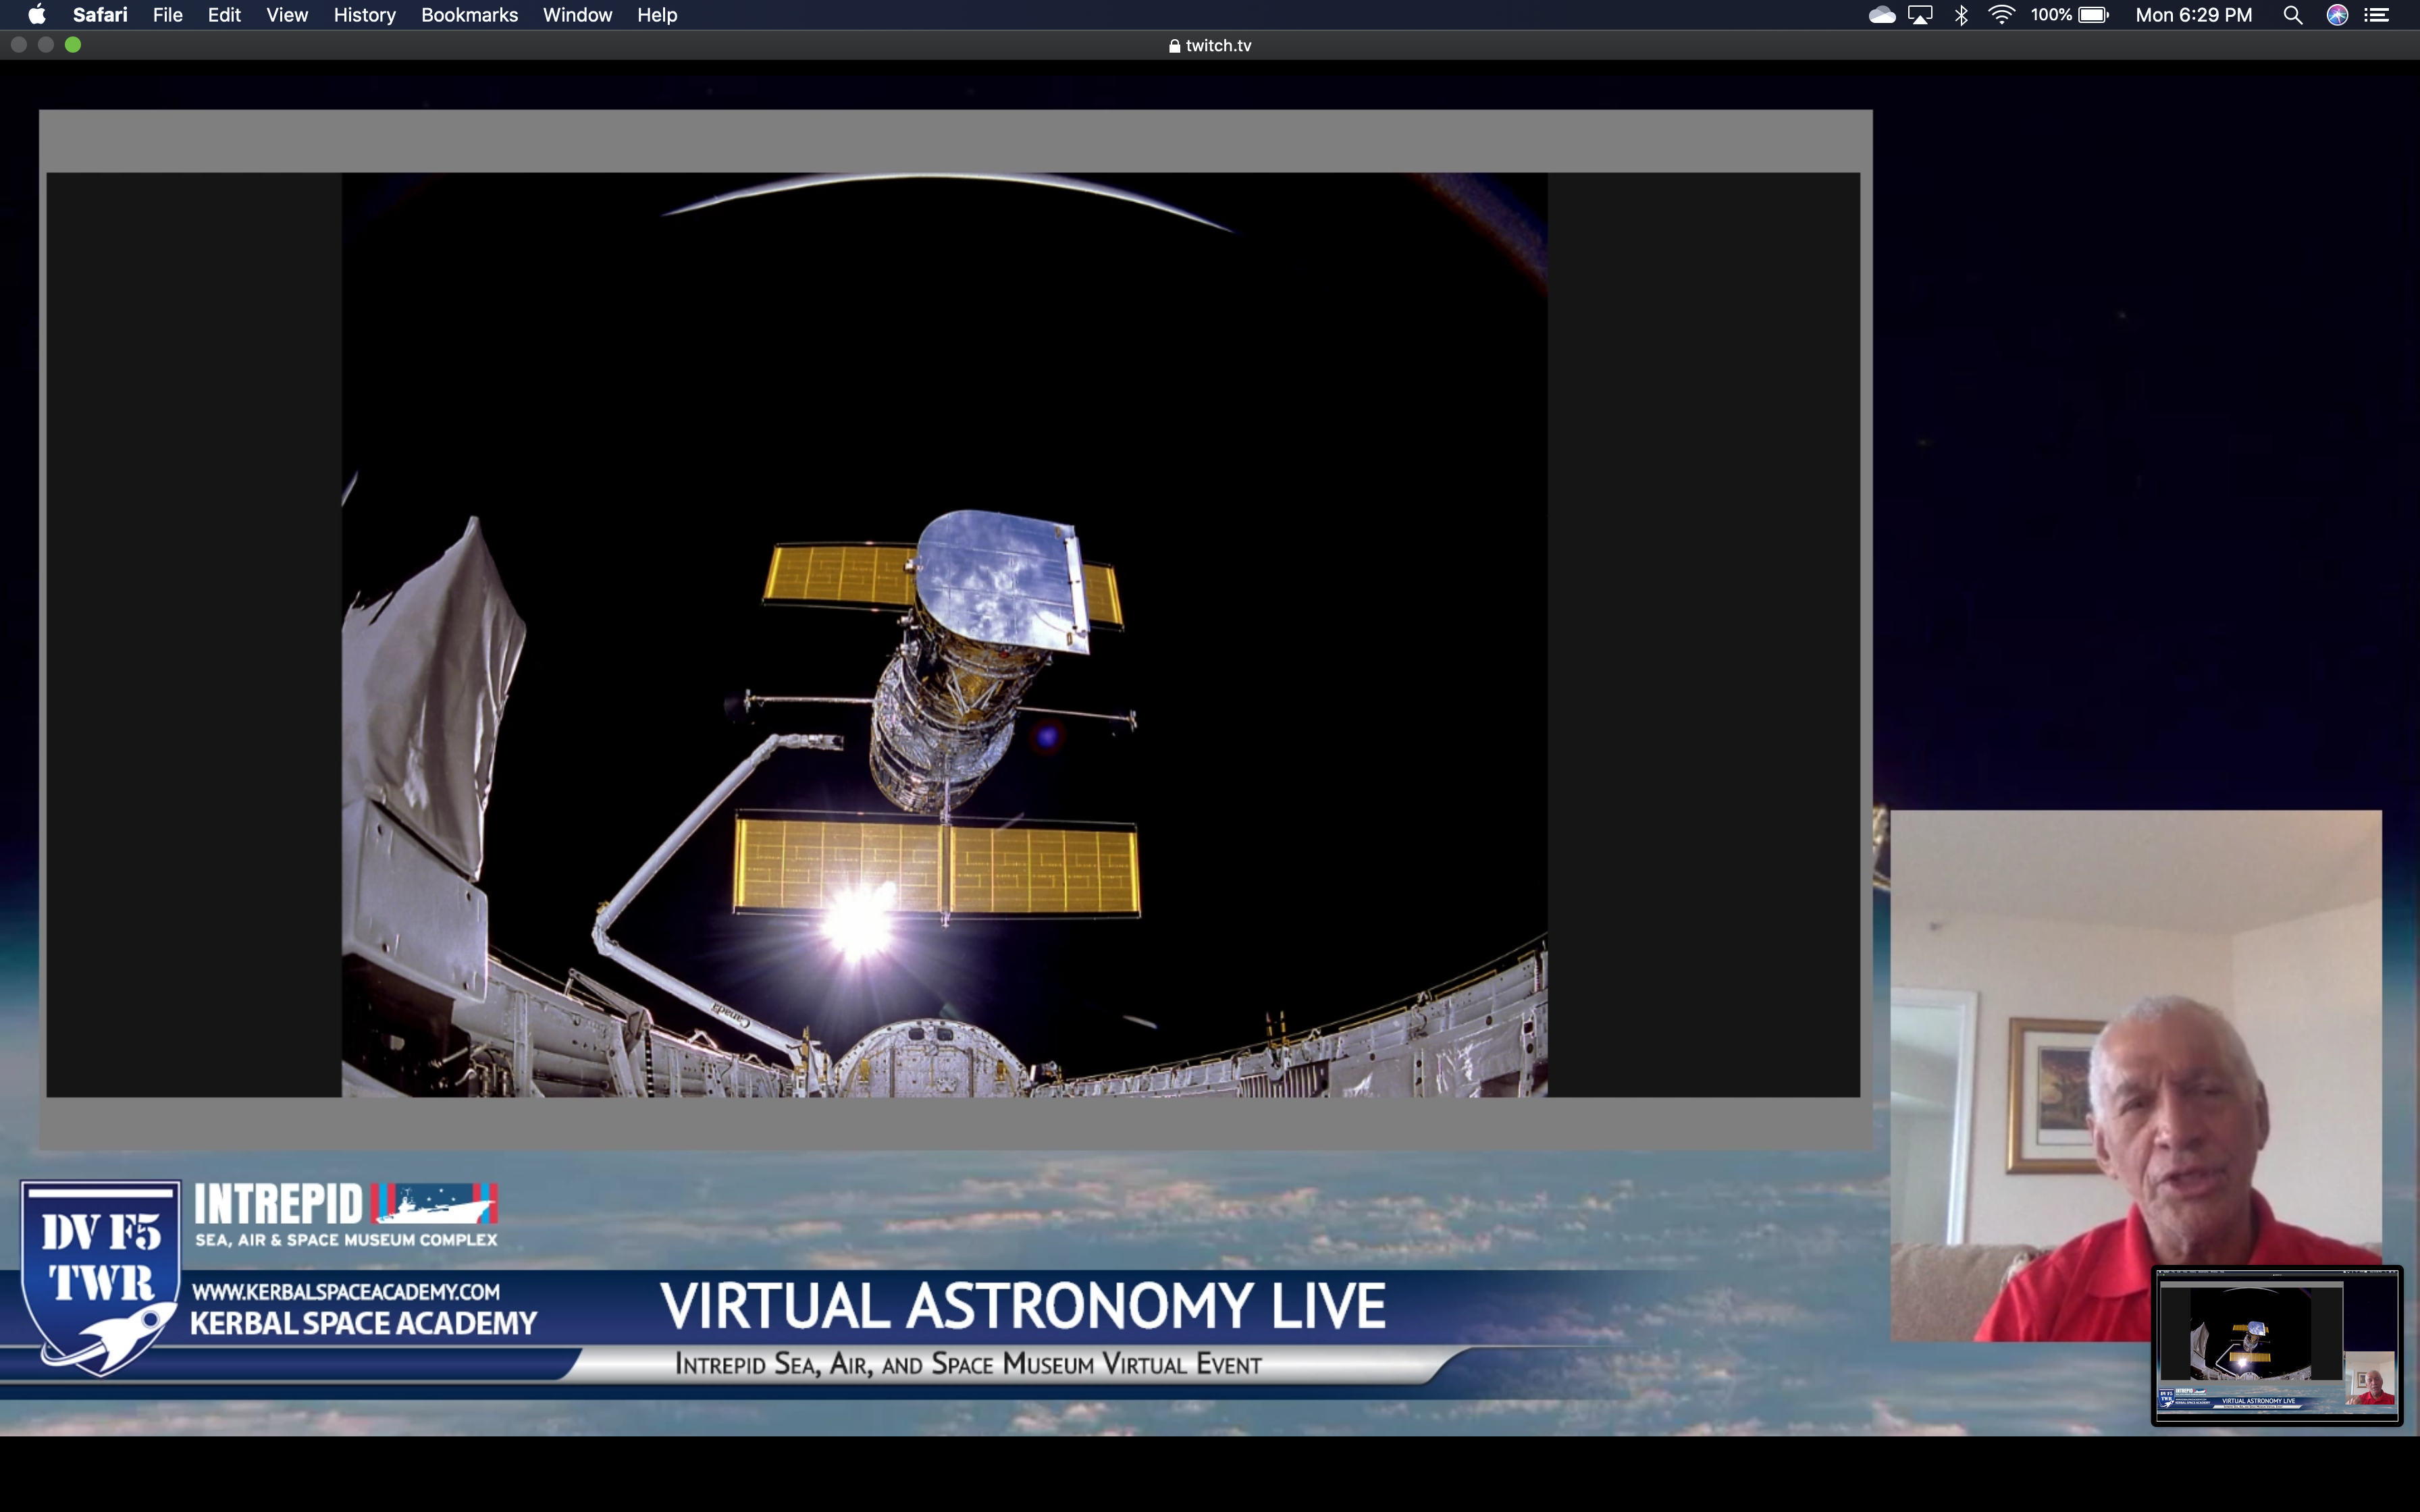
Task: Open the History menu
Action: tap(364, 15)
